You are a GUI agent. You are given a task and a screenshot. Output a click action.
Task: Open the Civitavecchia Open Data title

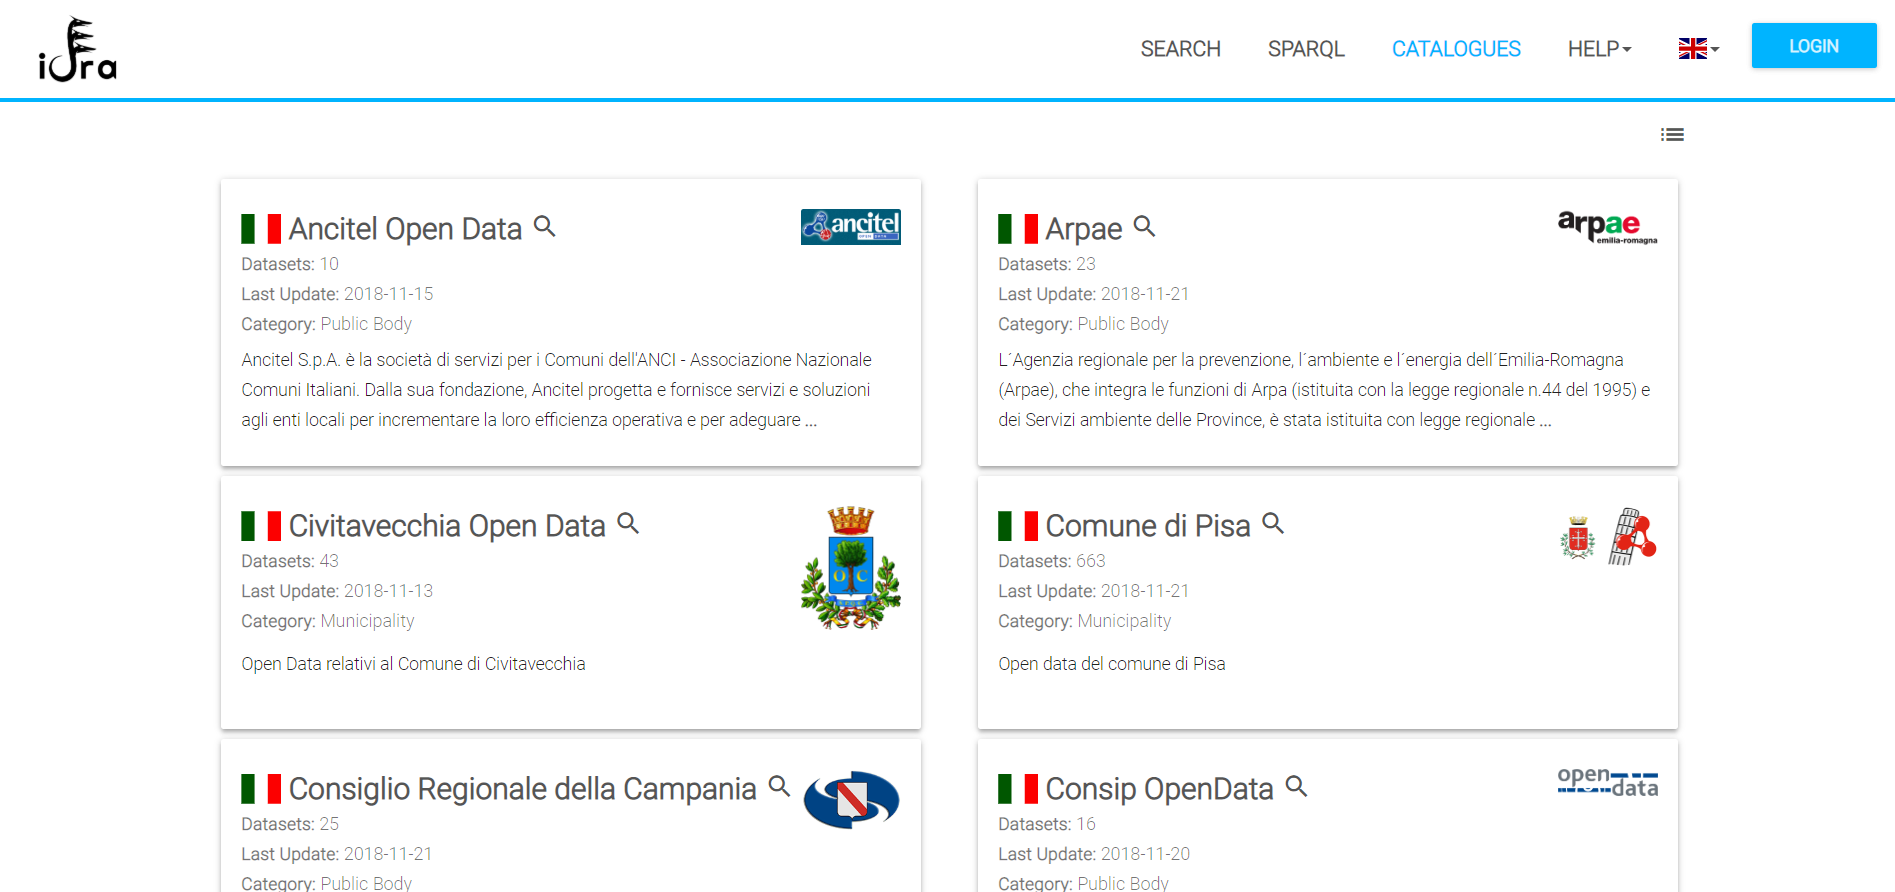(447, 526)
